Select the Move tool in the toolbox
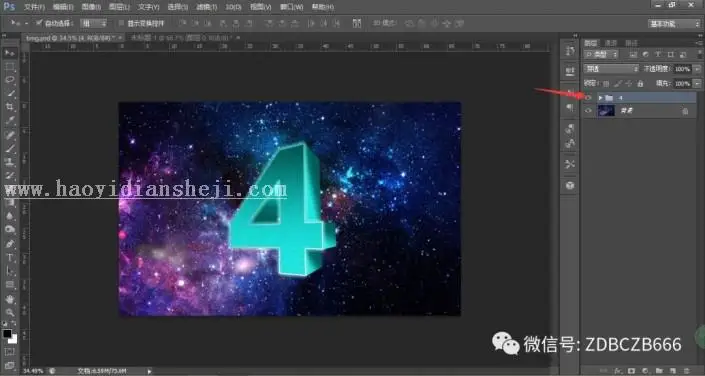The height and width of the screenshot is (376, 705). coord(10,53)
